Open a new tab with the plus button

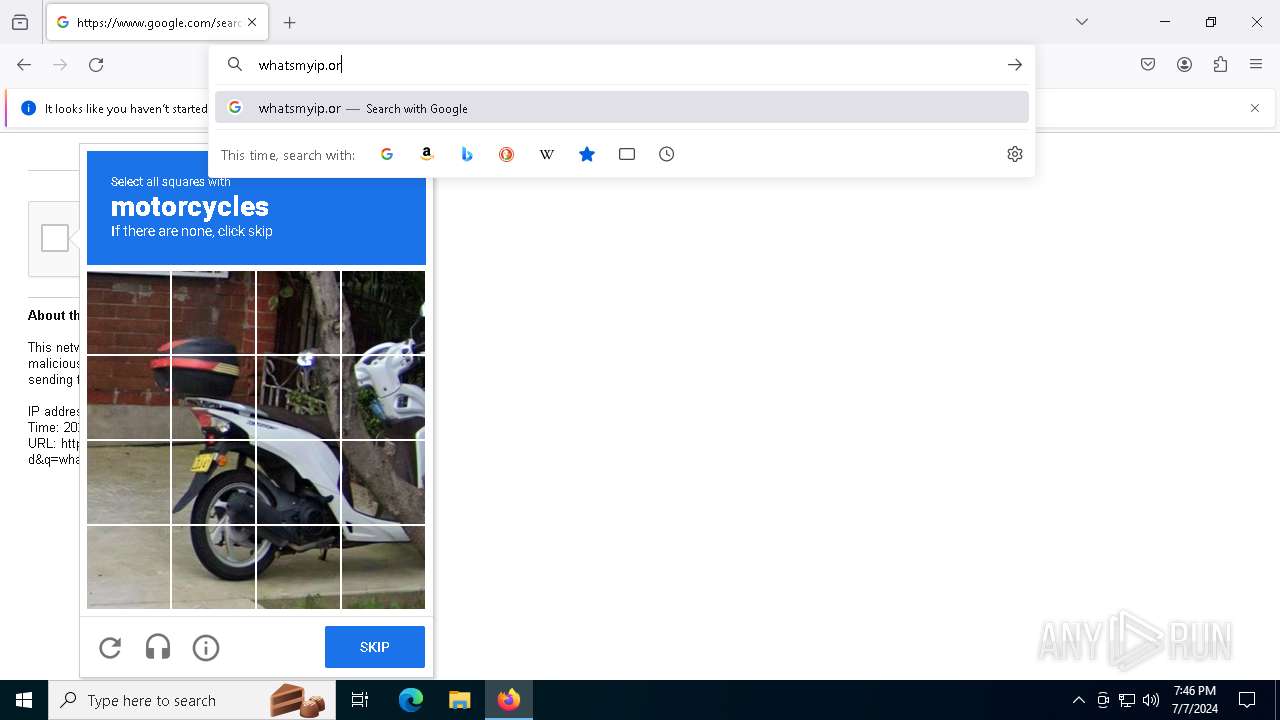pos(290,22)
